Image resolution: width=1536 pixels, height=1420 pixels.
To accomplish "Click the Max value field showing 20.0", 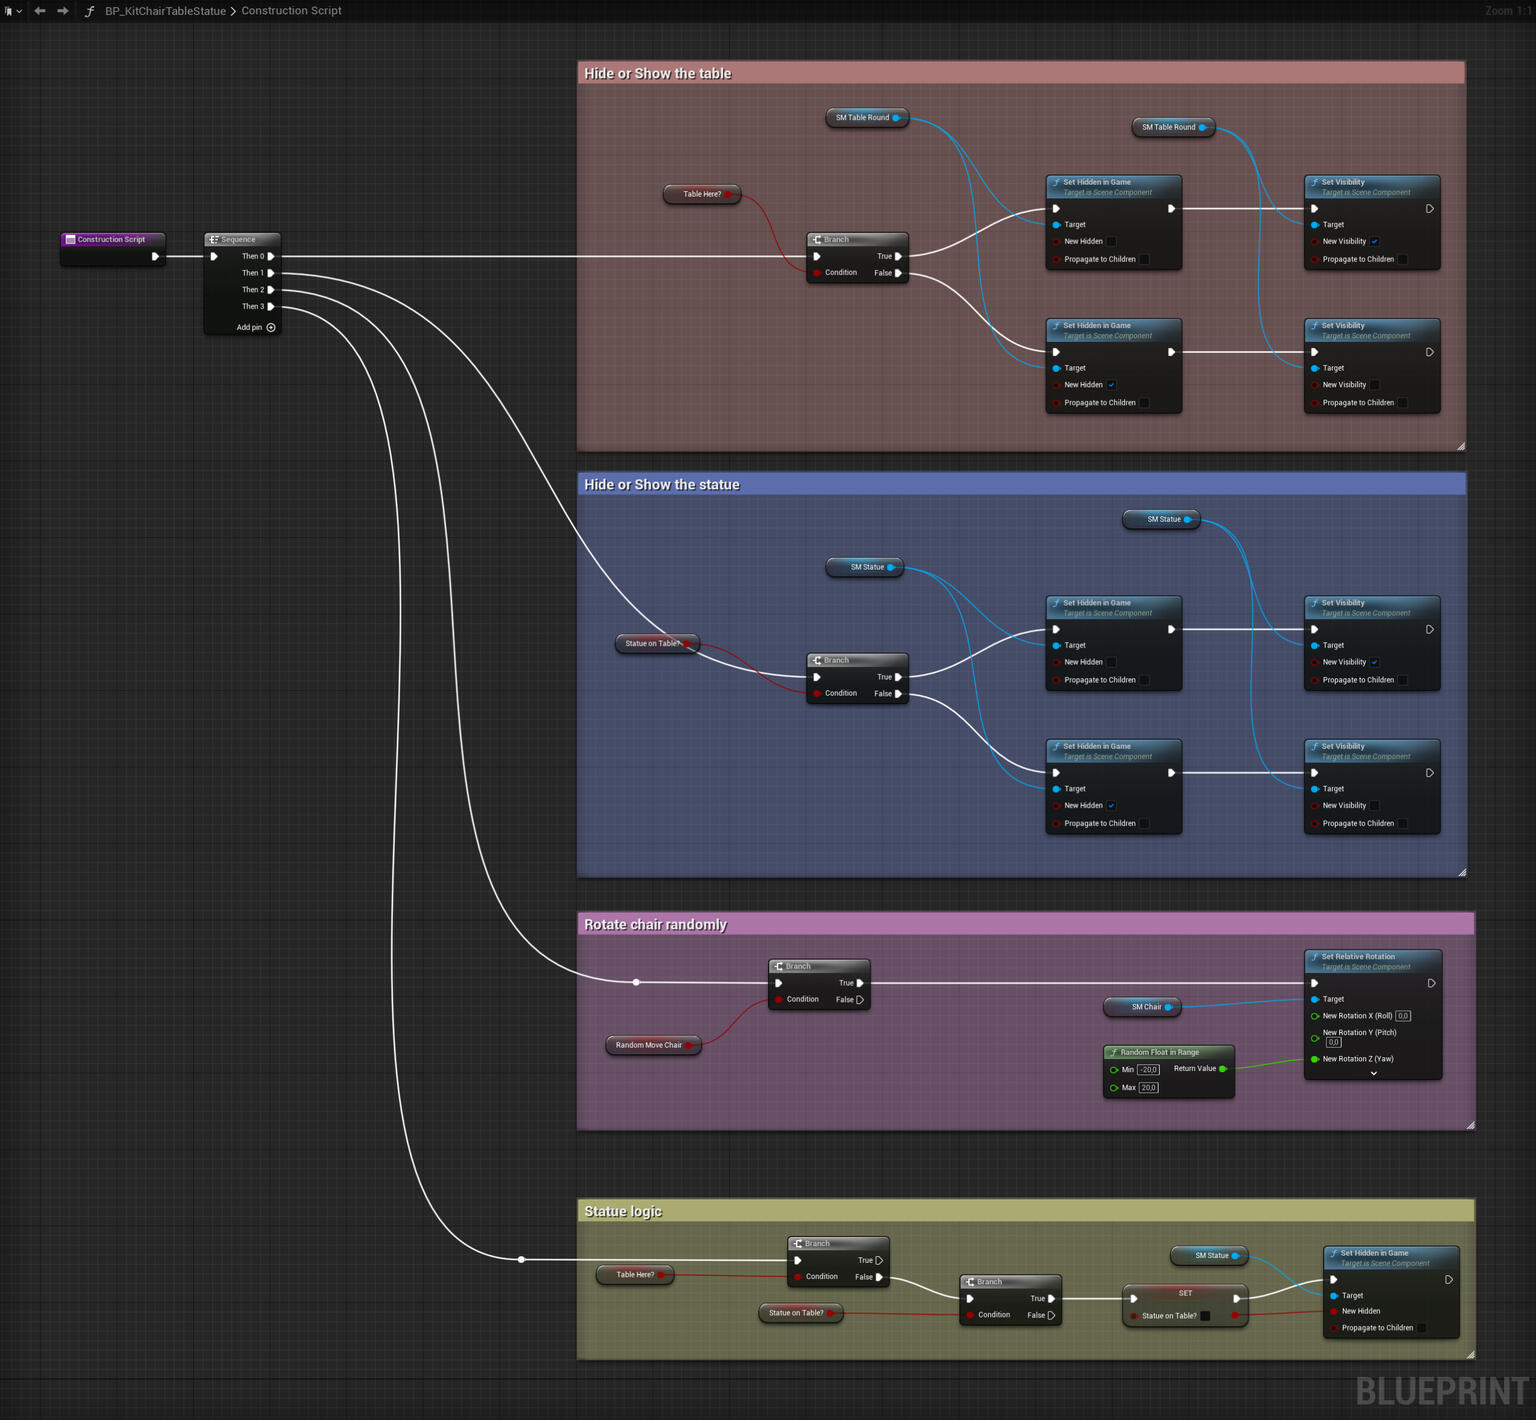I will click(x=1148, y=1088).
